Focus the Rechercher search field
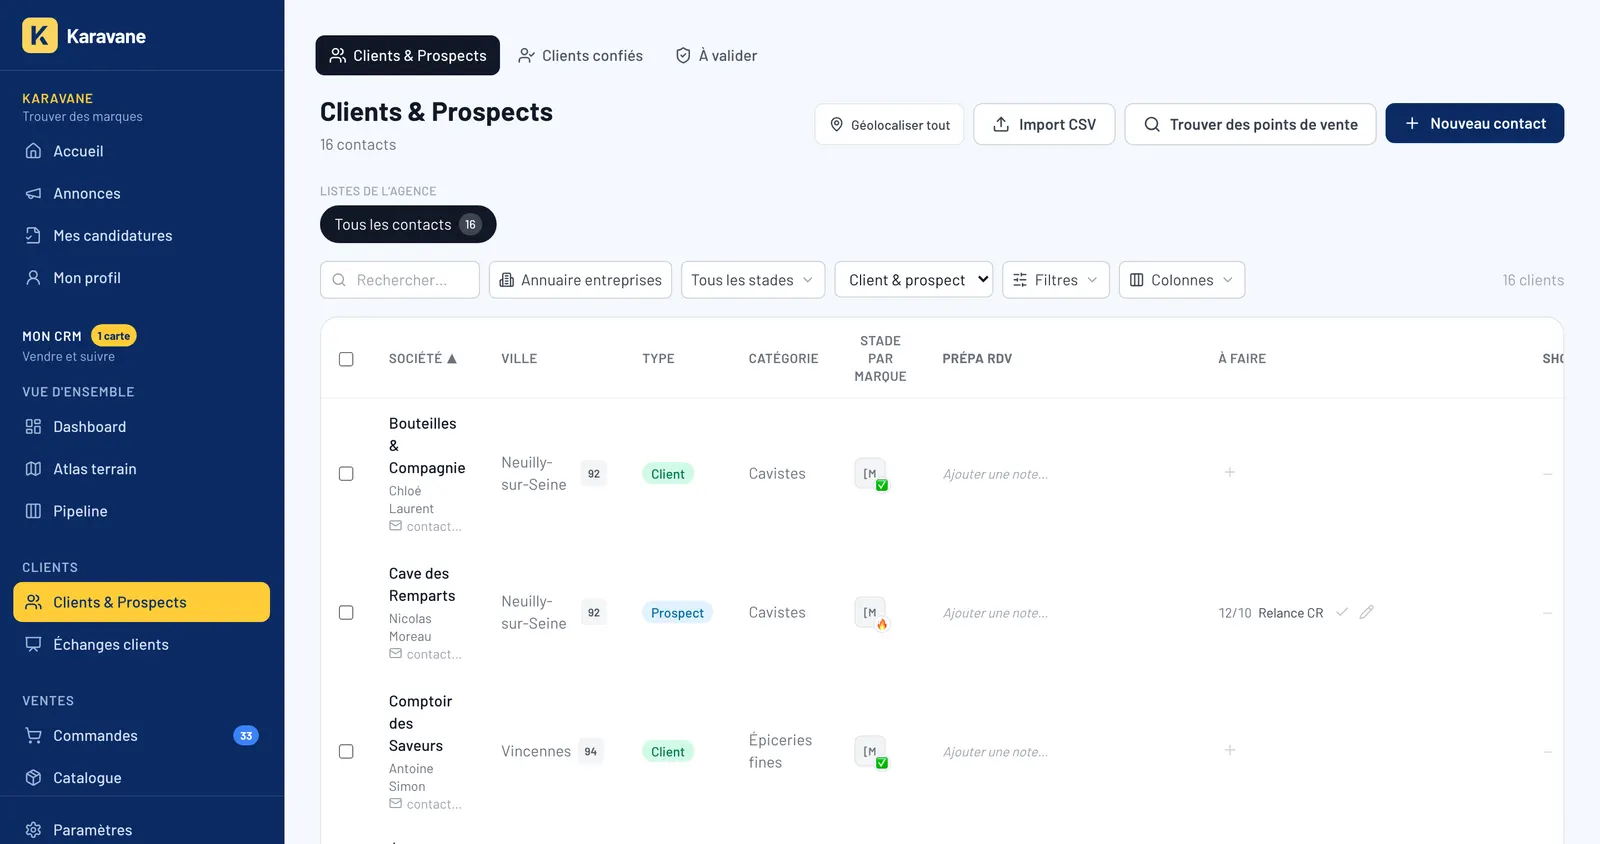Screen dimensions: 1600x844 click(400, 280)
